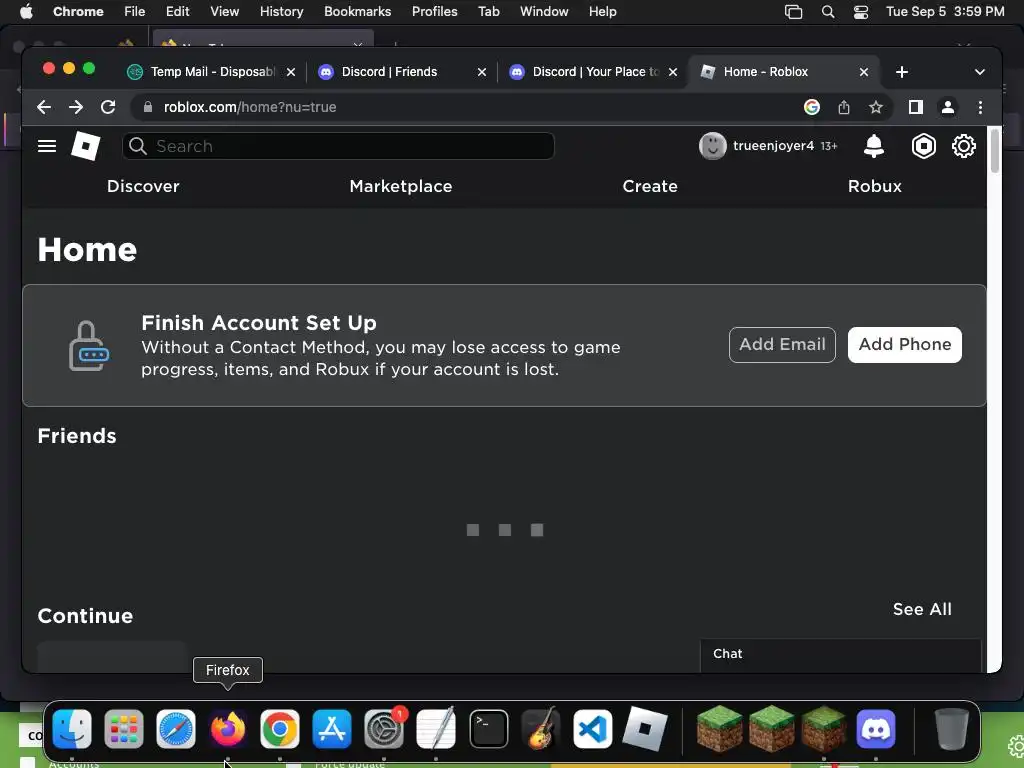Open Finder from the Dock

[72, 728]
